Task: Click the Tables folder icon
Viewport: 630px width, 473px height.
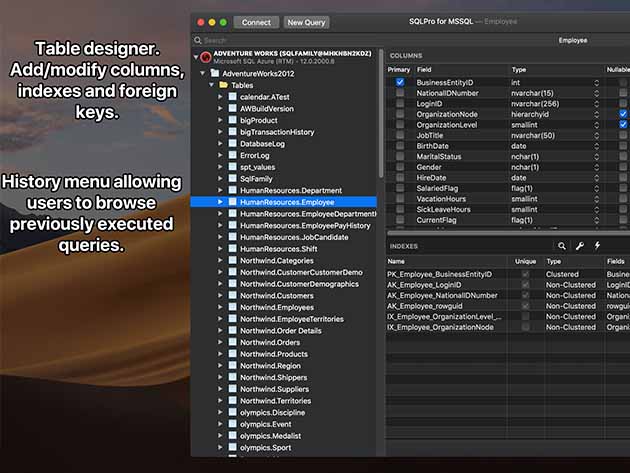Action: pyautogui.click(x=223, y=85)
